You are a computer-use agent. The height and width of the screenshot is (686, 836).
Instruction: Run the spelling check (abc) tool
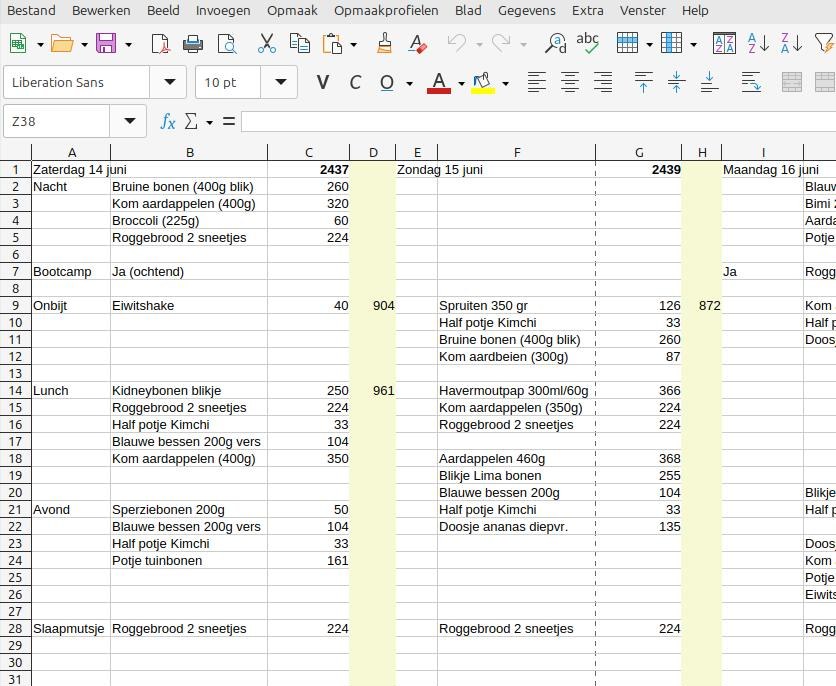click(x=588, y=44)
